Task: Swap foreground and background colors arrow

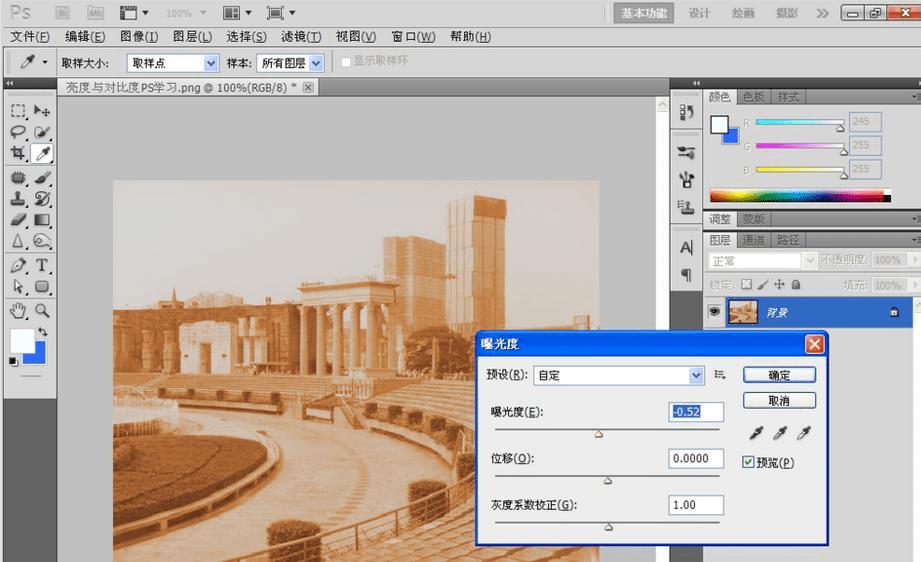Action: (43, 332)
